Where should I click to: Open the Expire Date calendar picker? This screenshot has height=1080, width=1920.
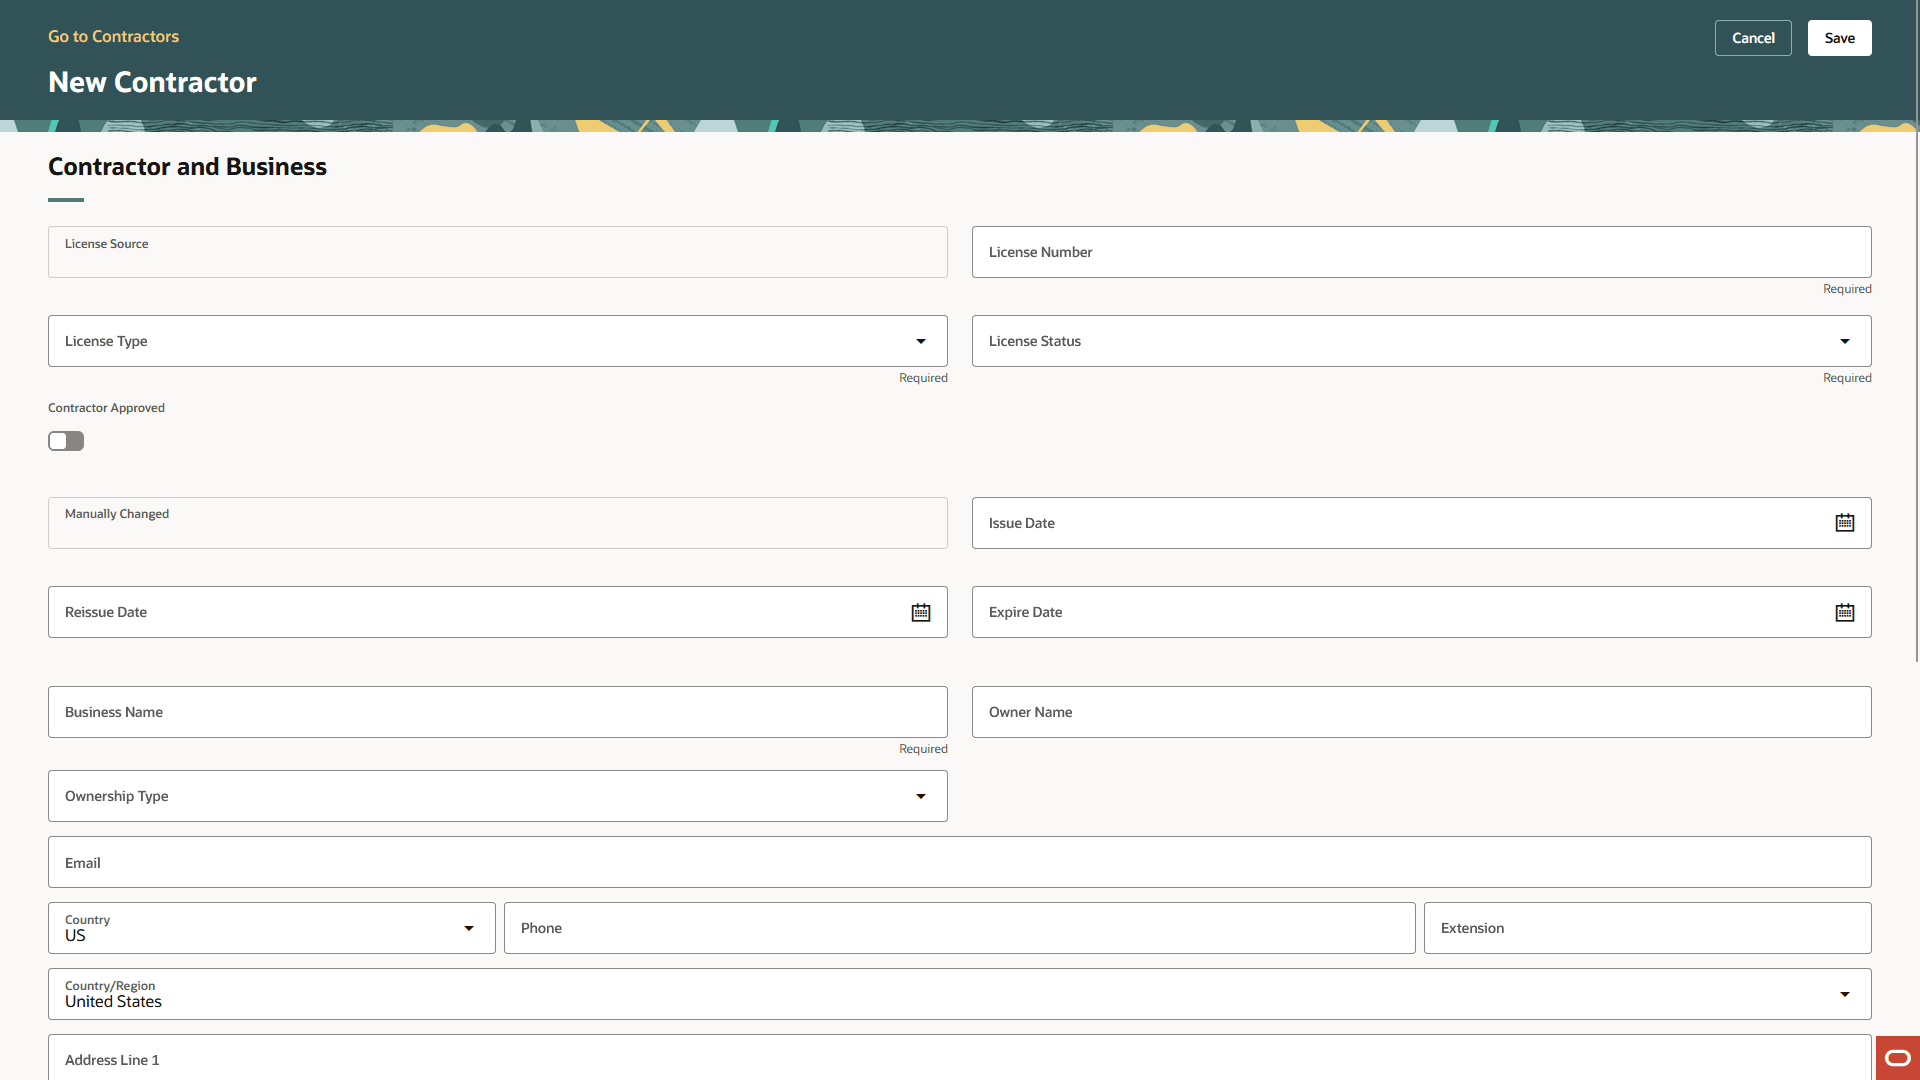pyautogui.click(x=1845, y=611)
